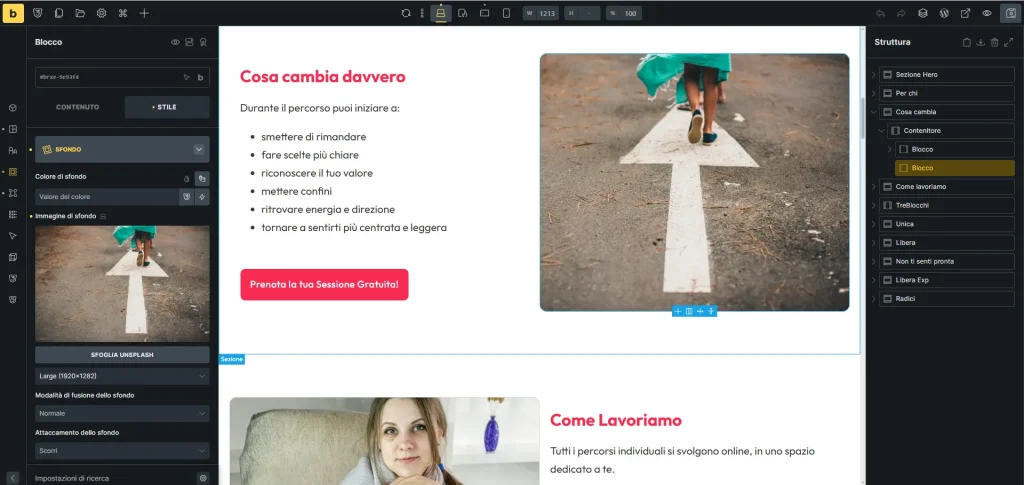Click the undo arrow in top toolbar
1024x485 pixels.
point(880,13)
